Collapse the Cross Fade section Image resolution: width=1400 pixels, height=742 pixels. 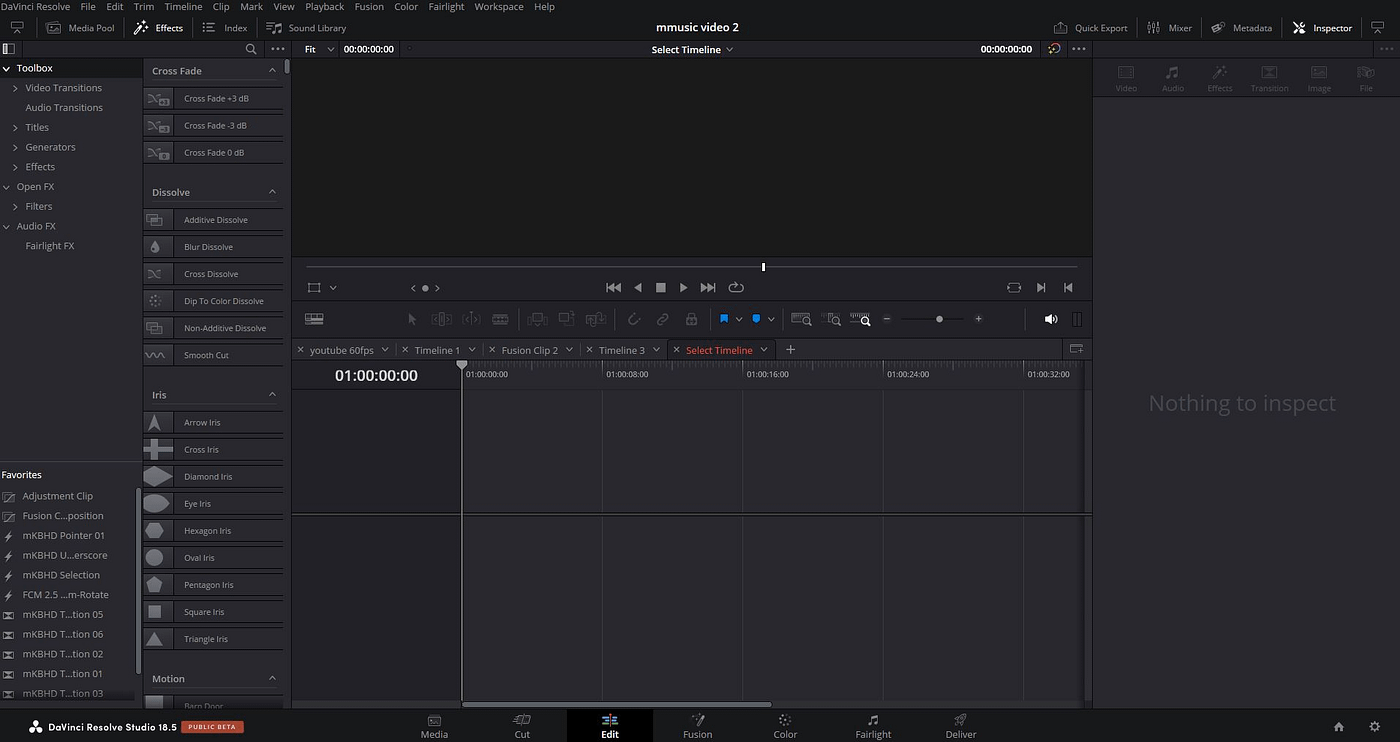coord(272,71)
